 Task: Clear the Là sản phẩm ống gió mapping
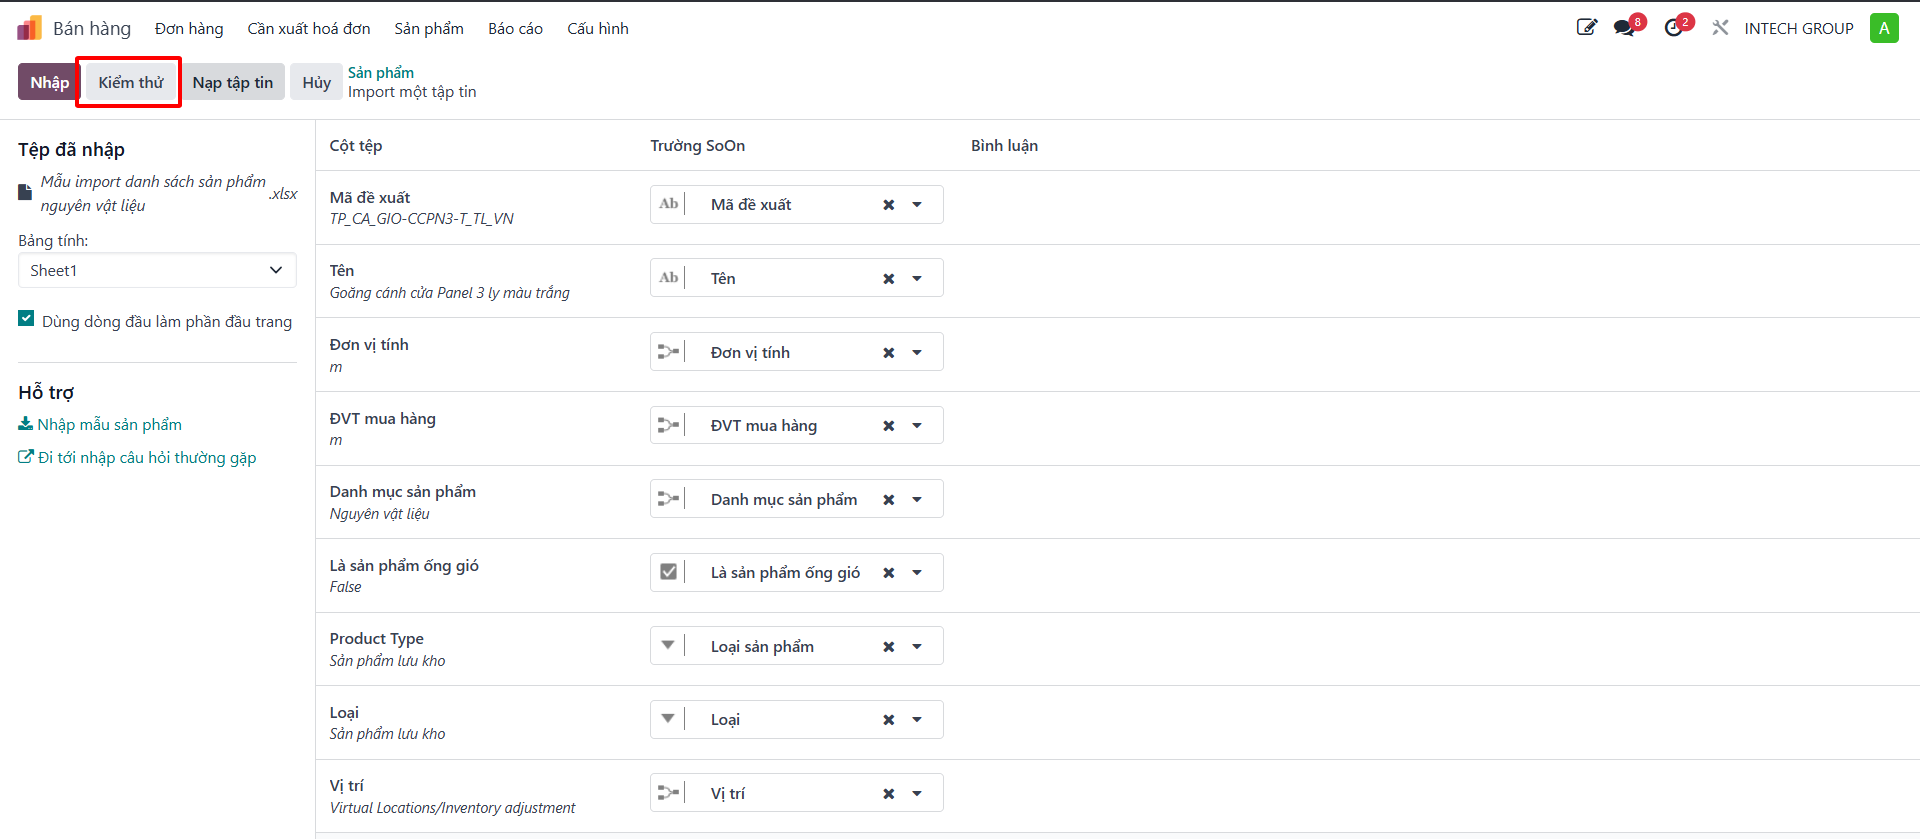(888, 573)
